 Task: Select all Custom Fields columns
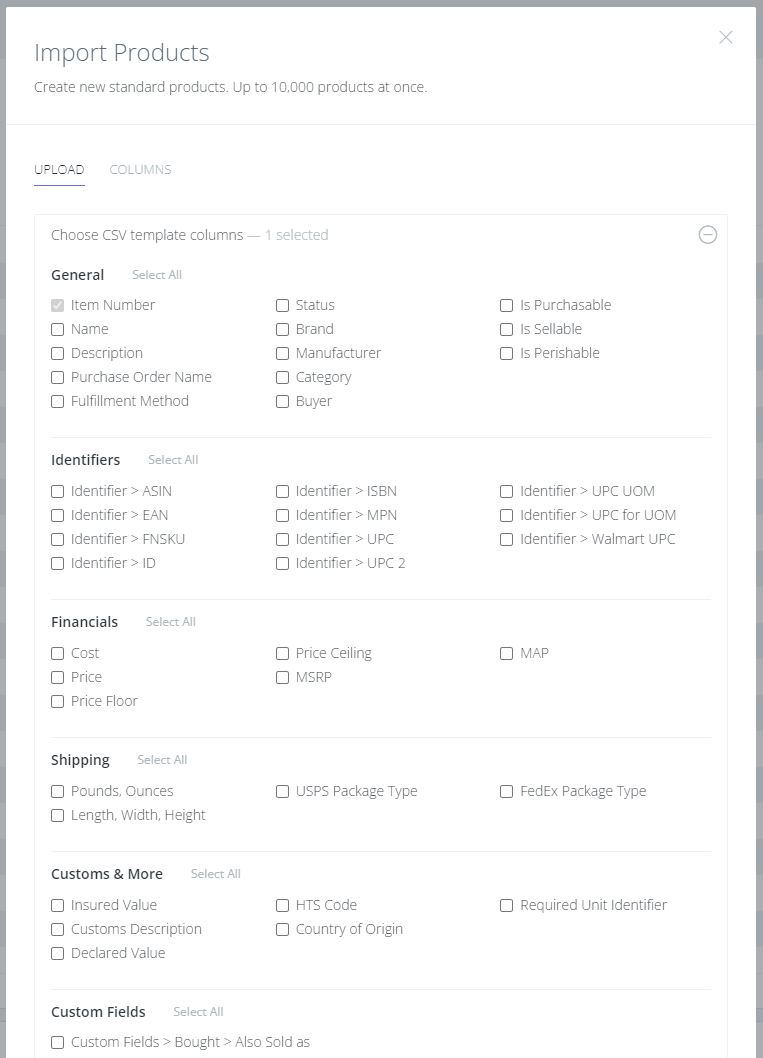tap(198, 1011)
